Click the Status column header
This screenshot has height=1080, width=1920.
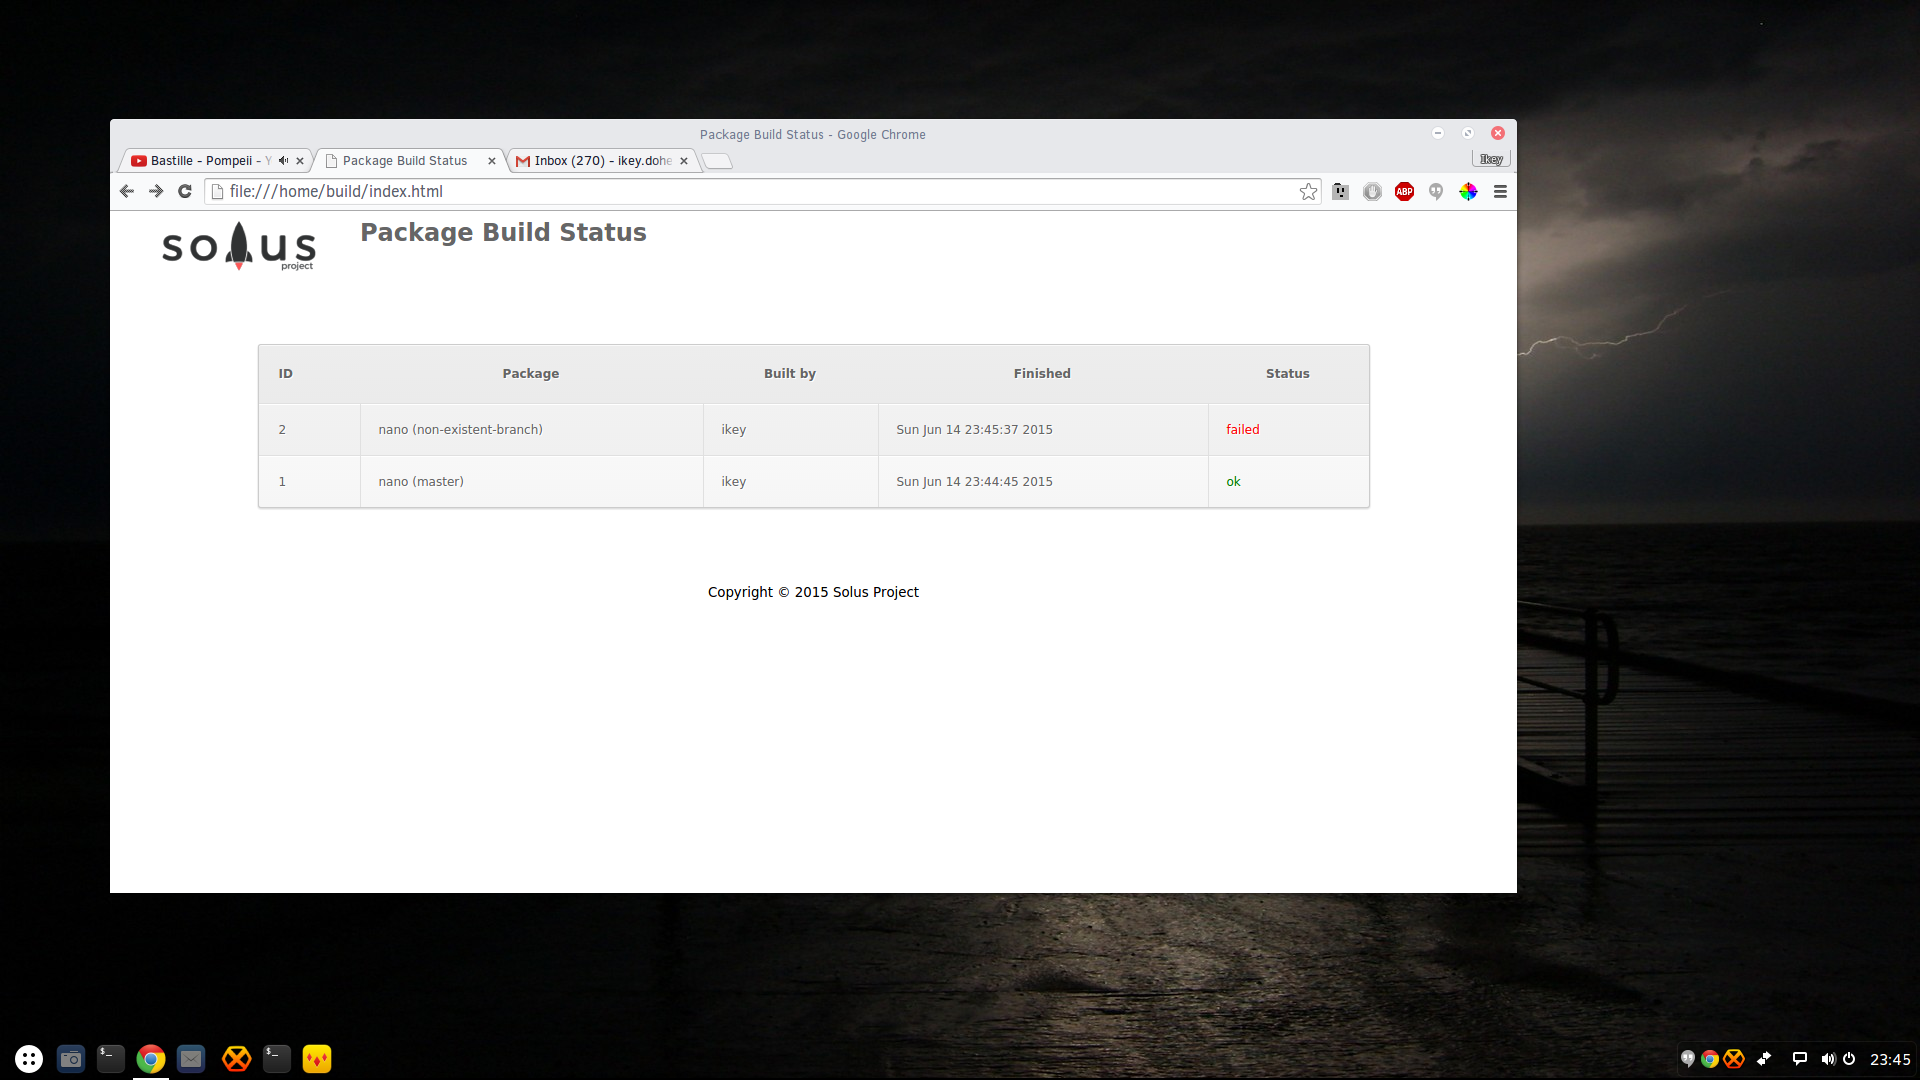point(1288,373)
